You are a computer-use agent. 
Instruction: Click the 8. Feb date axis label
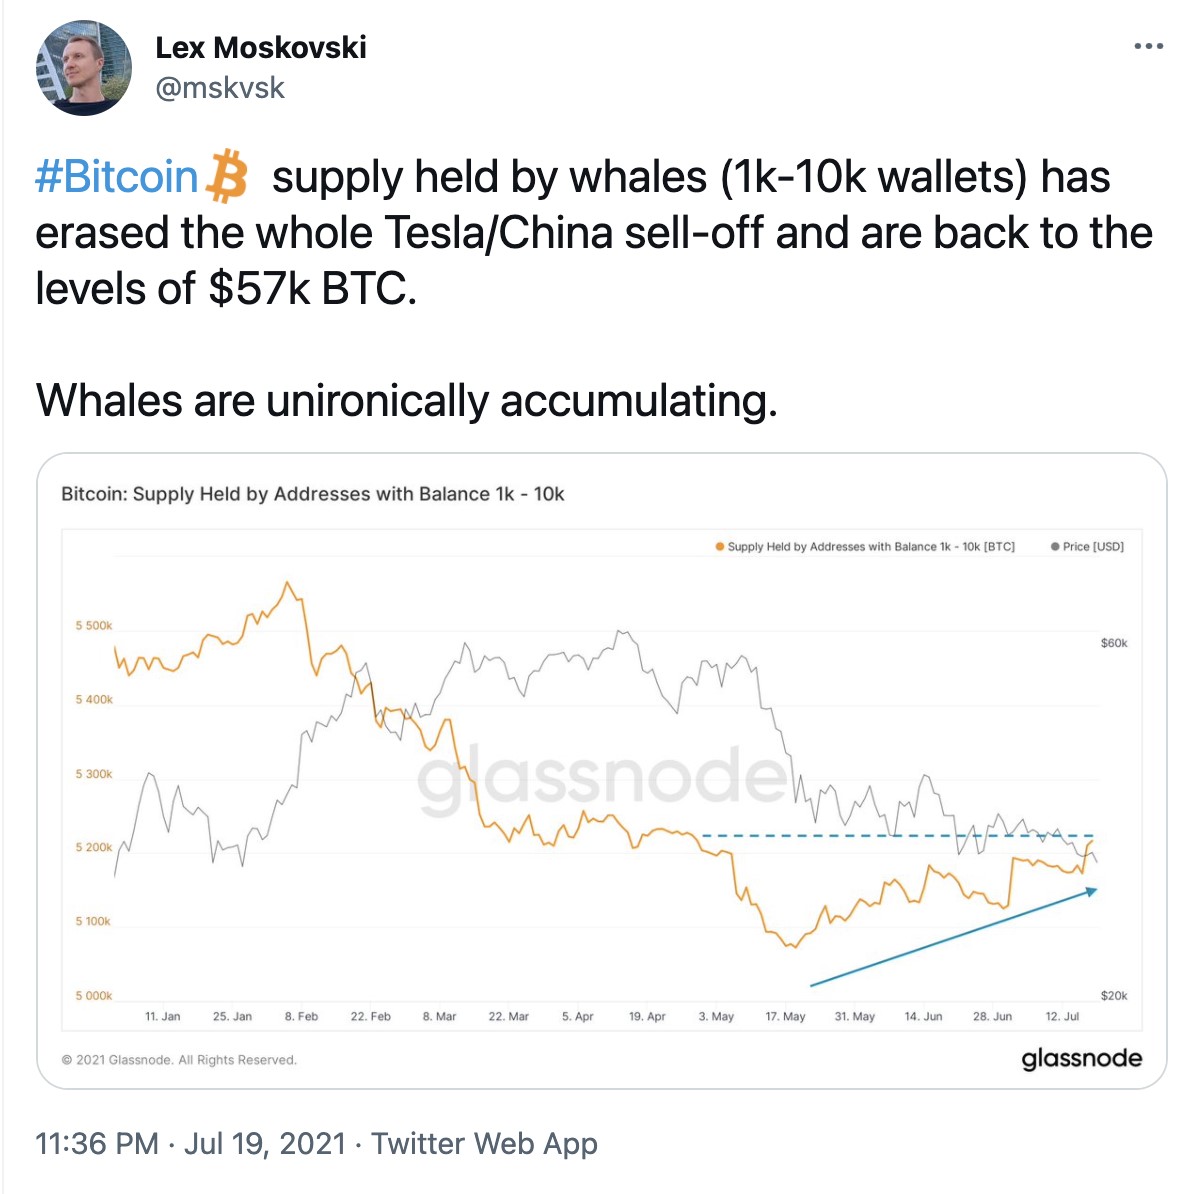click(301, 1016)
